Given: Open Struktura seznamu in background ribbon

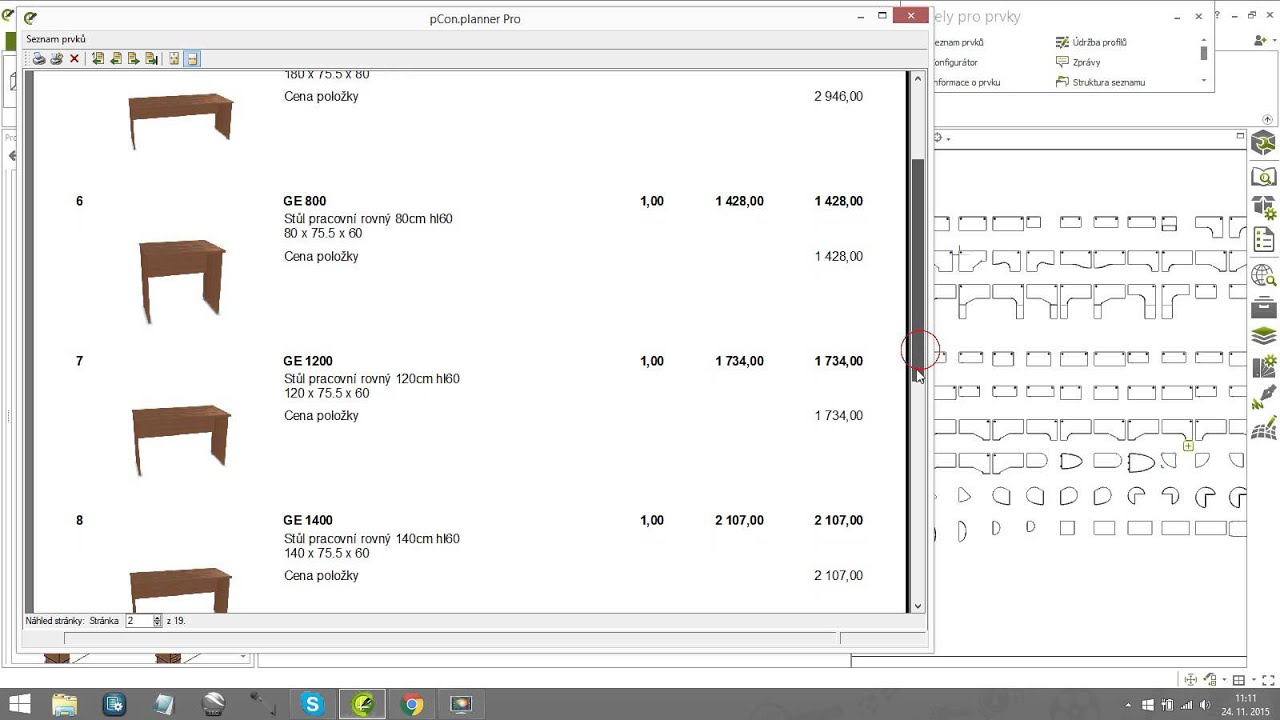Looking at the screenshot, I should pyautogui.click(x=1101, y=82).
